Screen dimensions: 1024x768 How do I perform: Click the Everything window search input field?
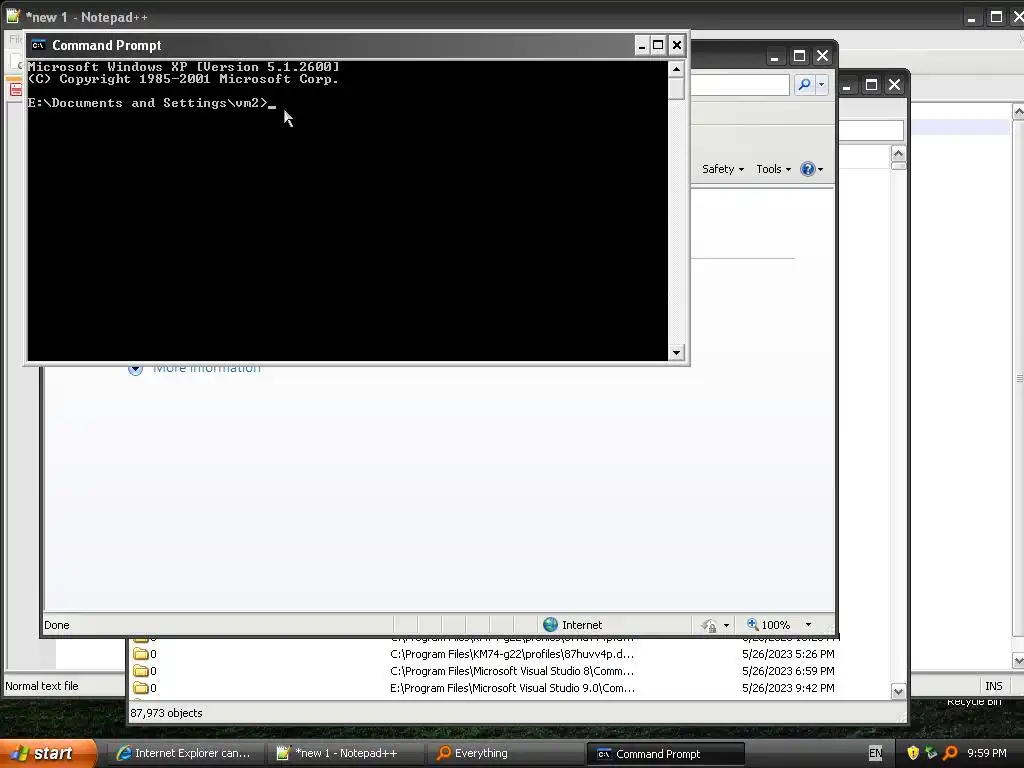click(x=871, y=131)
